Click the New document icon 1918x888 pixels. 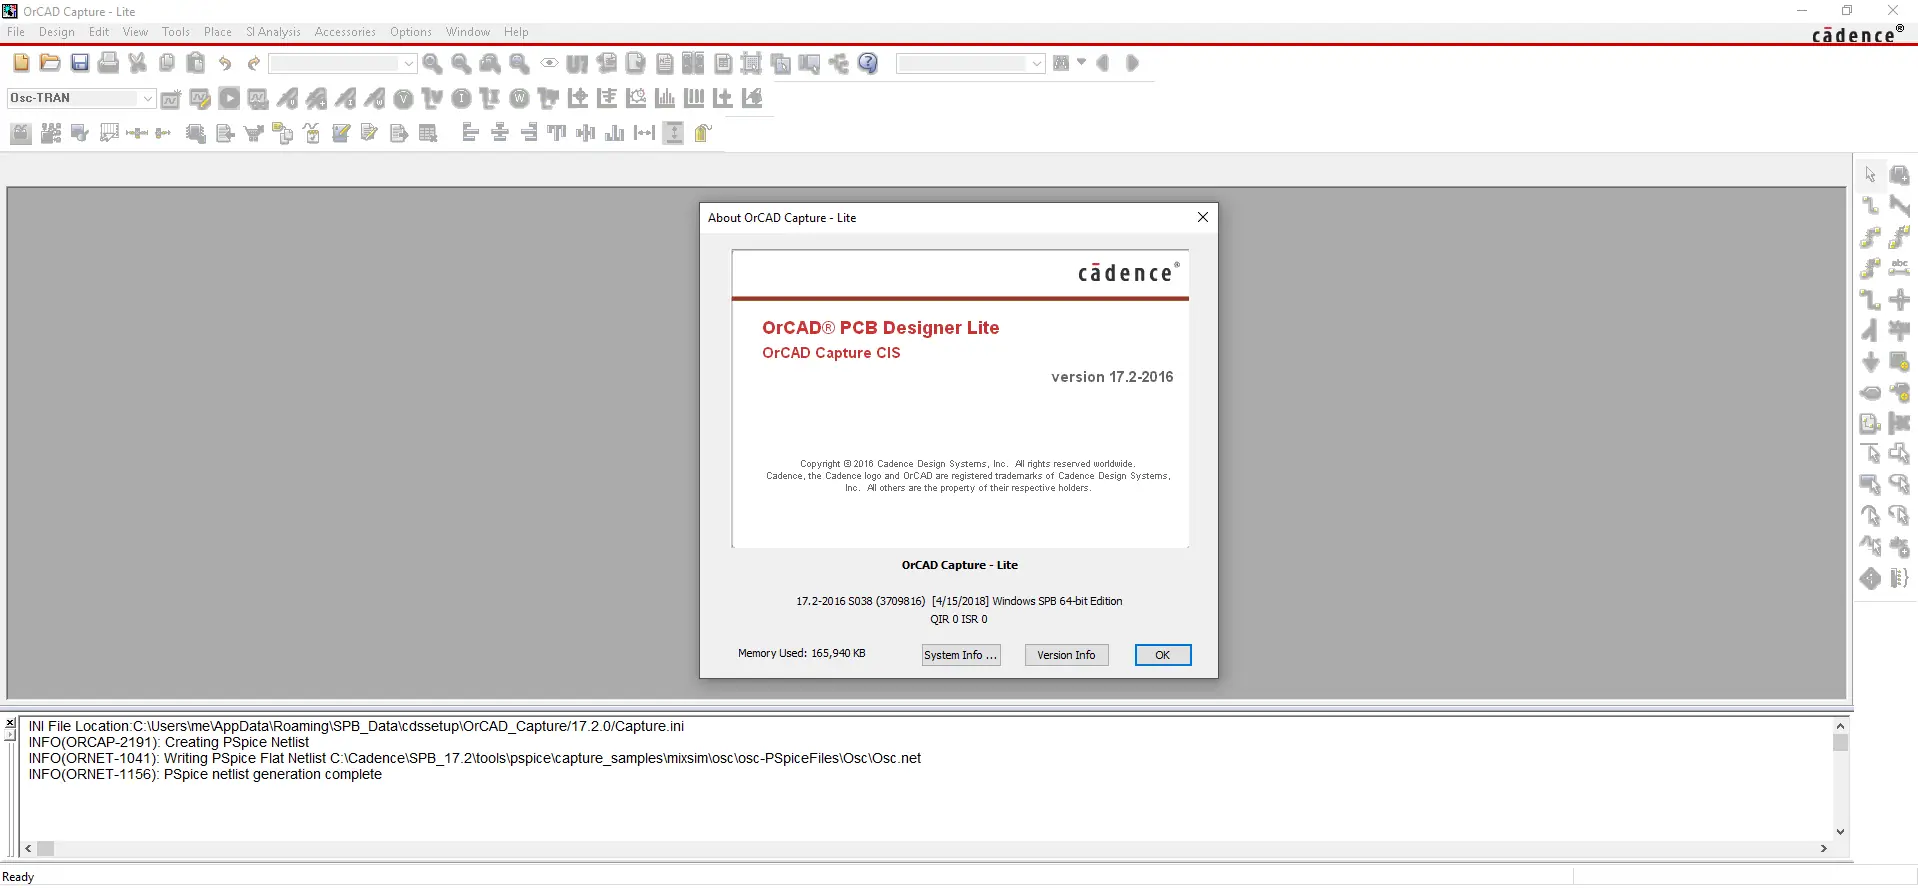[x=21, y=63]
